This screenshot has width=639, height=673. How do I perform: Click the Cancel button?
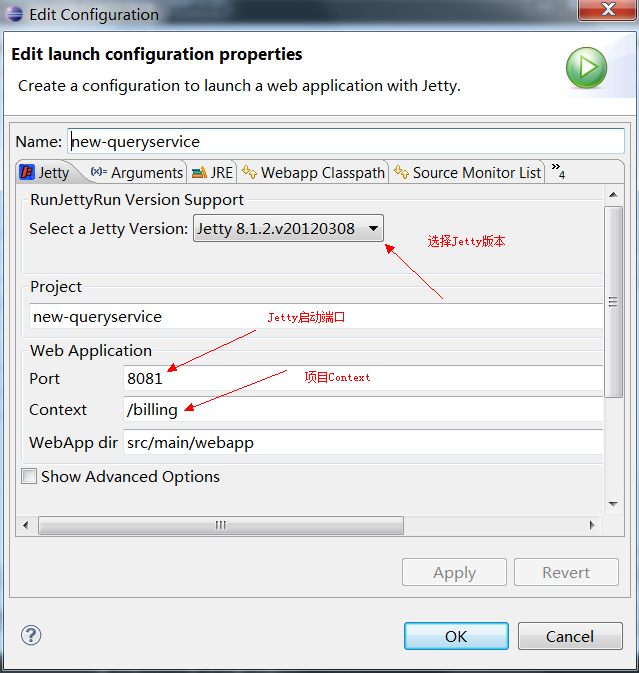570,636
